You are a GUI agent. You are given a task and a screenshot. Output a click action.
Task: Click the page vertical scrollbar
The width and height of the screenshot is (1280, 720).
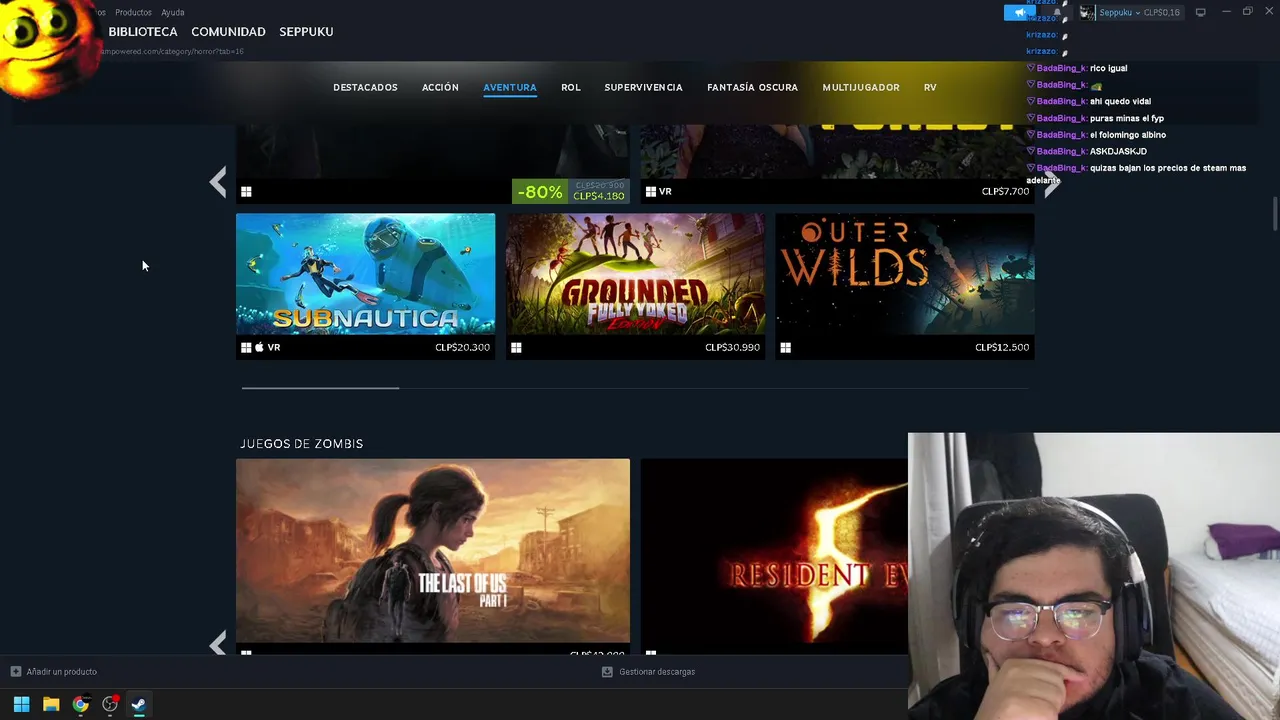[1274, 215]
